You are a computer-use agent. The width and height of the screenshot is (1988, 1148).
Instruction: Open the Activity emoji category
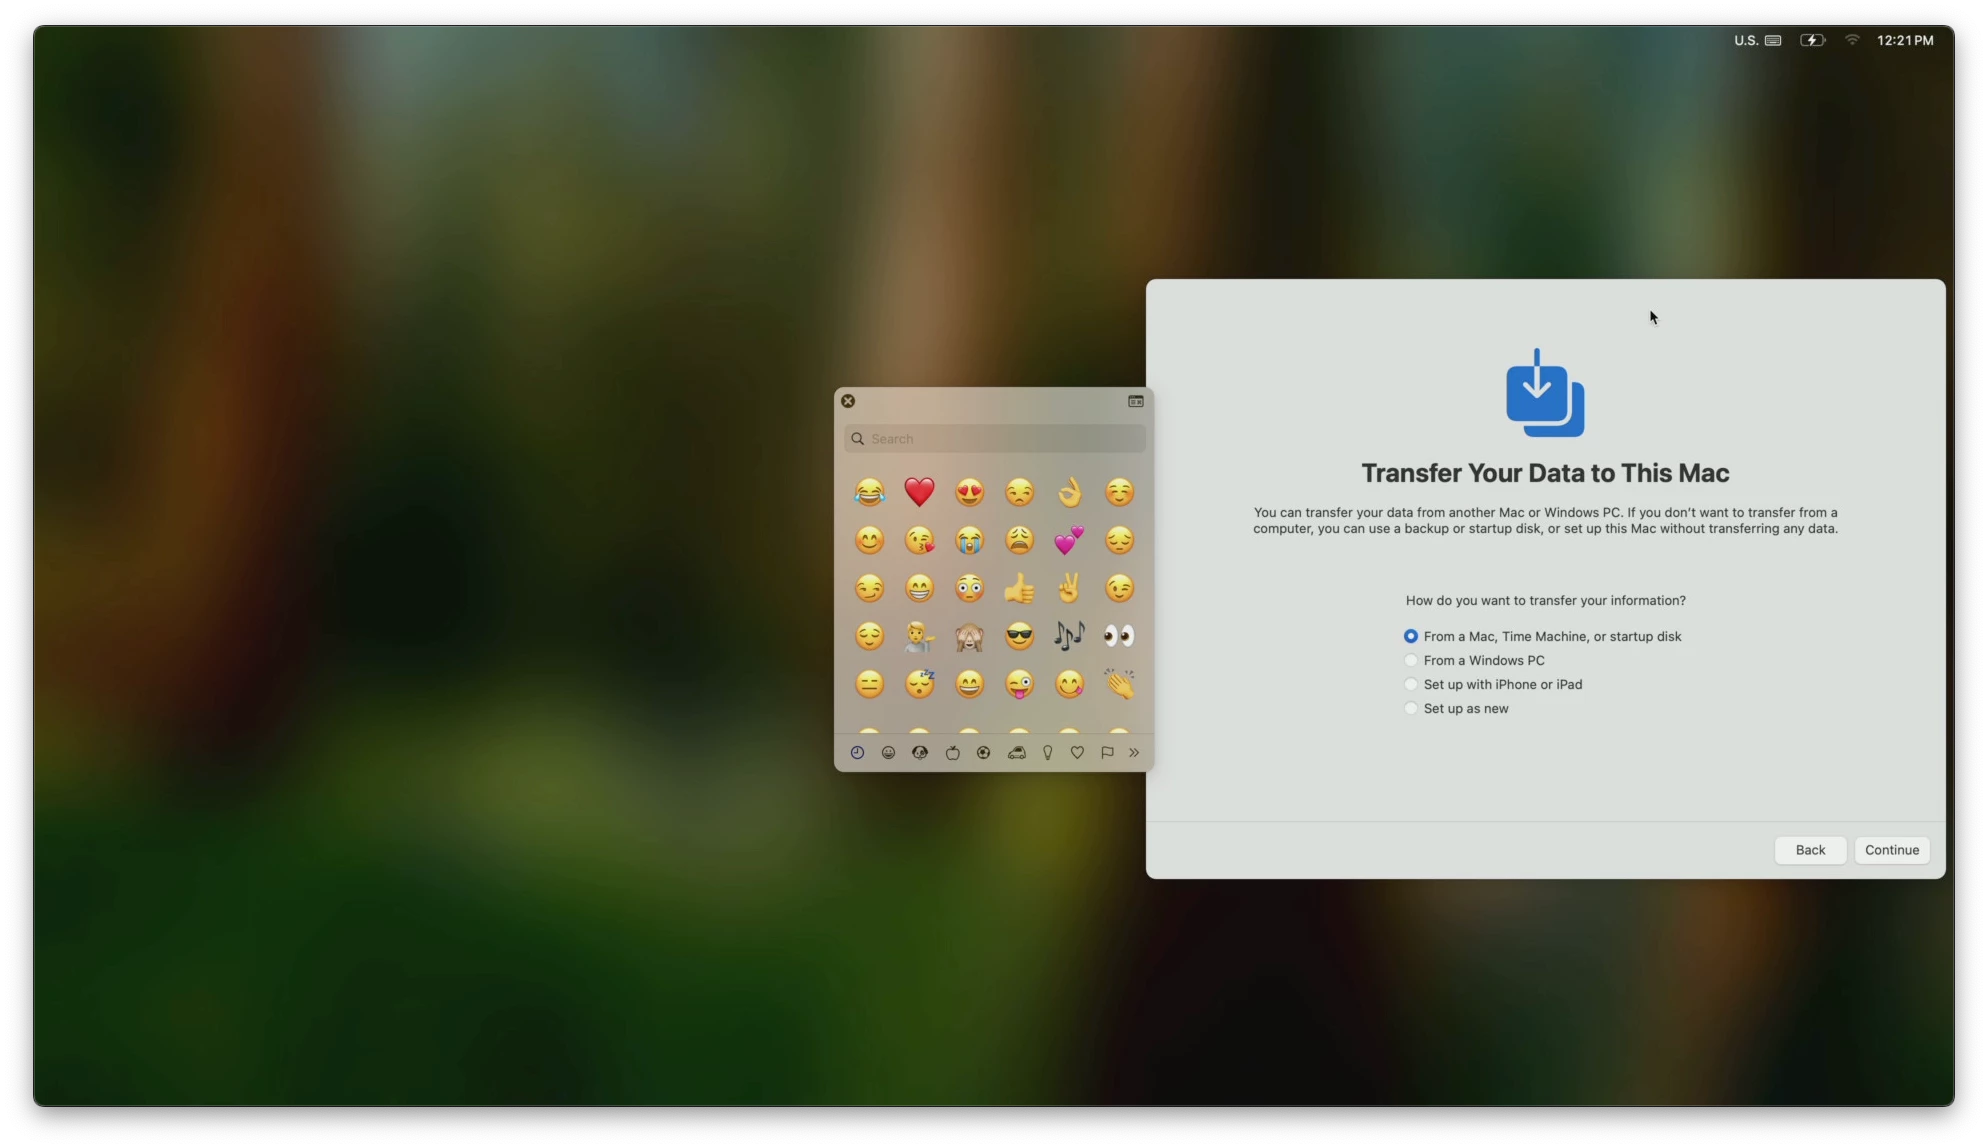click(x=984, y=753)
